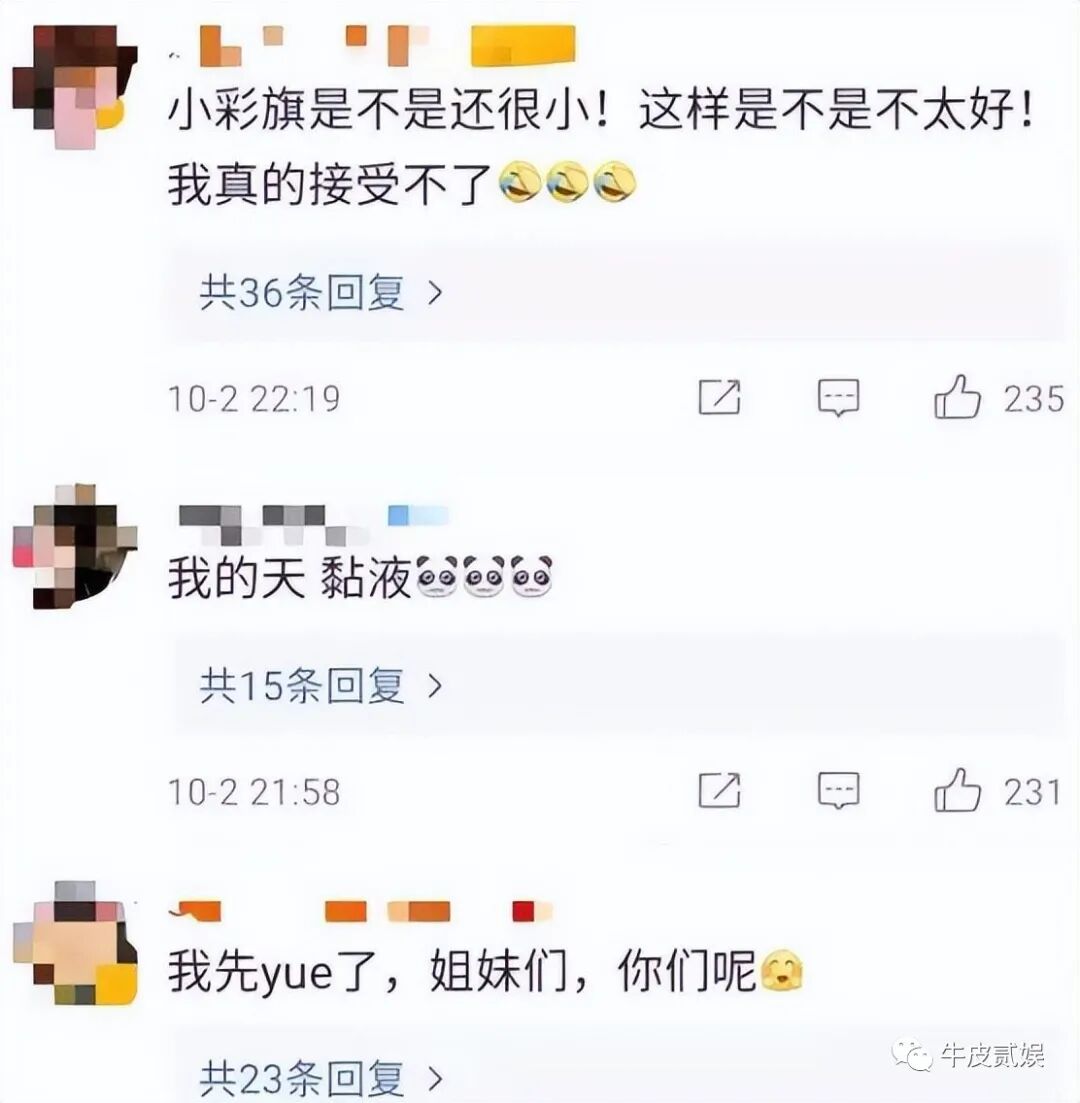
Task: Like the comment posted at 21:58
Action: click(957, 790)
